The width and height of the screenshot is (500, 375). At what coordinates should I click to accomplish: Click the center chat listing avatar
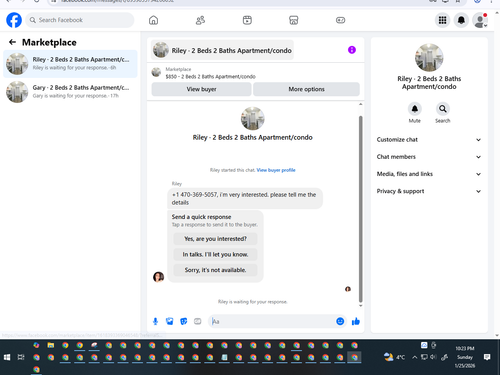coord(253,119)
